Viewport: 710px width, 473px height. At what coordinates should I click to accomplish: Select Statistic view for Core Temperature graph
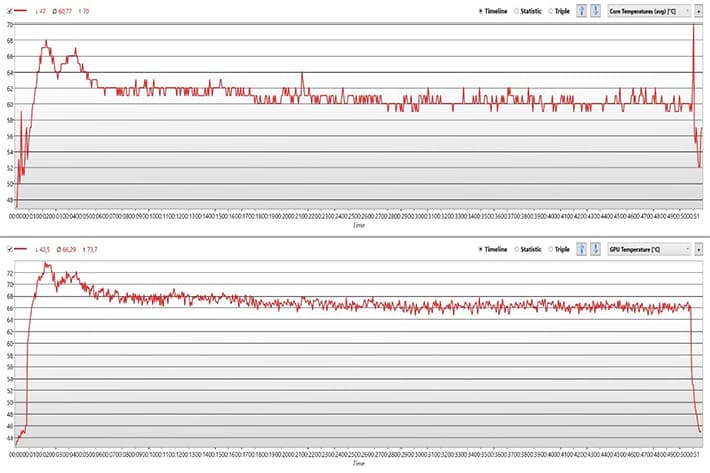(x=528, y=11)
